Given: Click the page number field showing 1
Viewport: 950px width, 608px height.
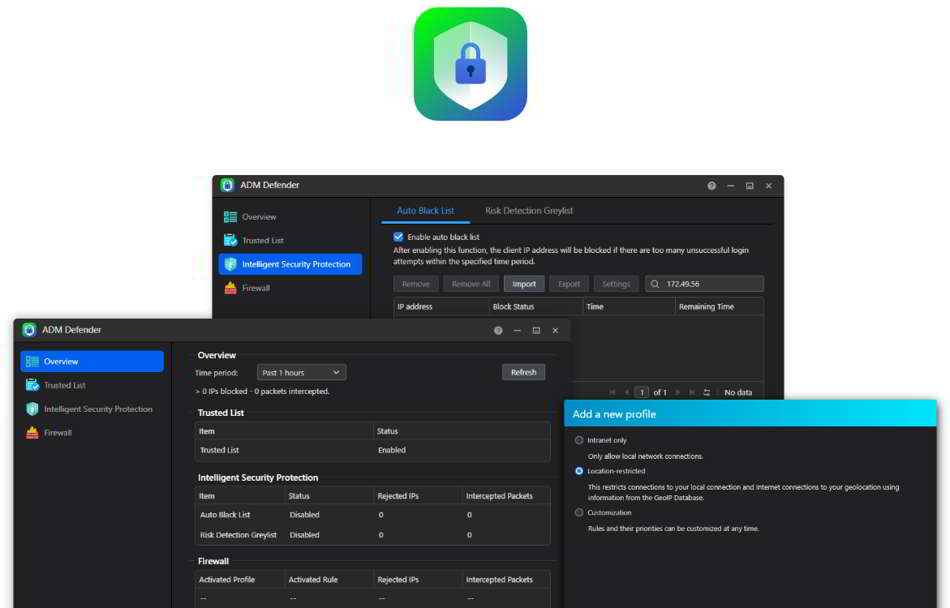Looking at the screenshot, I should pos(642,392).
